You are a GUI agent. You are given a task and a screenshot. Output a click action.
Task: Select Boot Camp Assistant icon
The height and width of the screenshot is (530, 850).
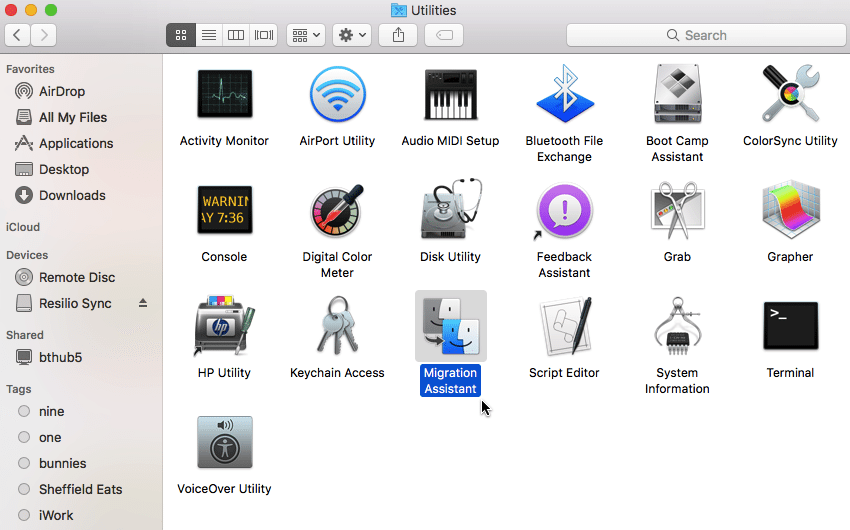tap(677, 94)
